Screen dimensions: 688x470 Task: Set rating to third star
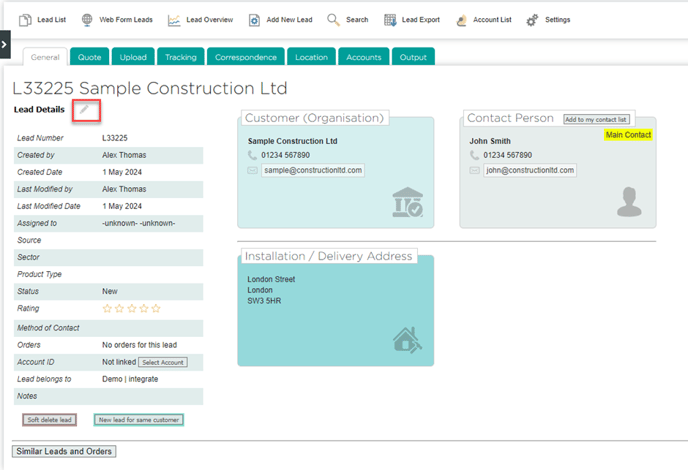[131, 309]
